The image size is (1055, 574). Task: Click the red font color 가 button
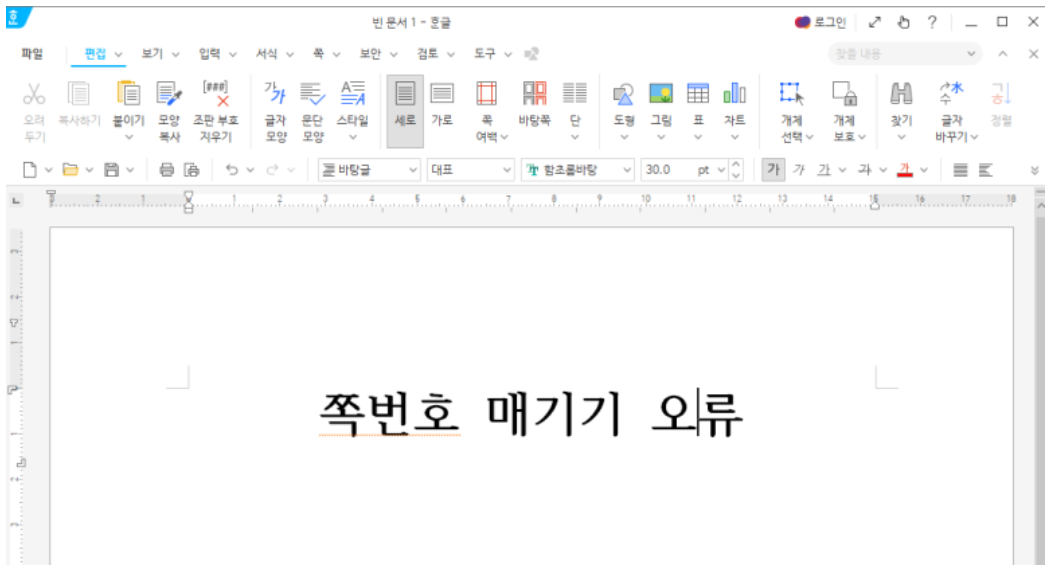point(905,170)
